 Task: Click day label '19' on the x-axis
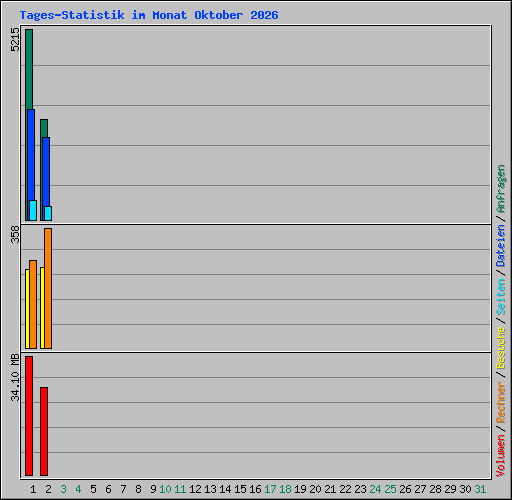click(x=300, y=489)
